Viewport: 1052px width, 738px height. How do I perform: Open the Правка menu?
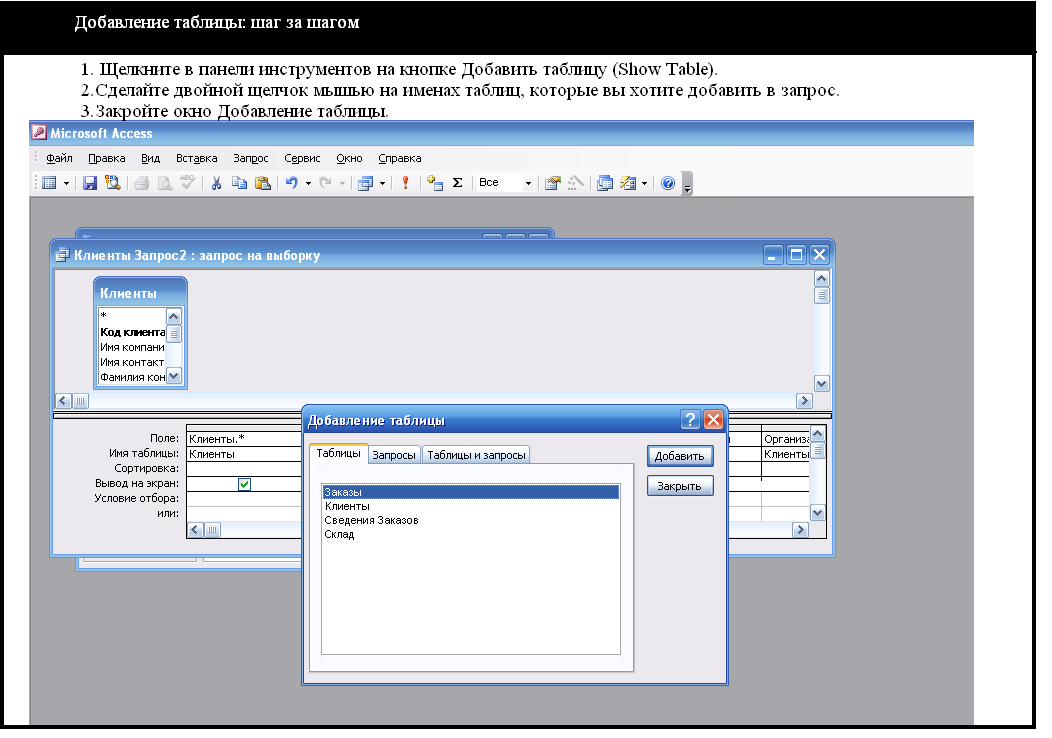pyautogui.click(x=107, y=158)
